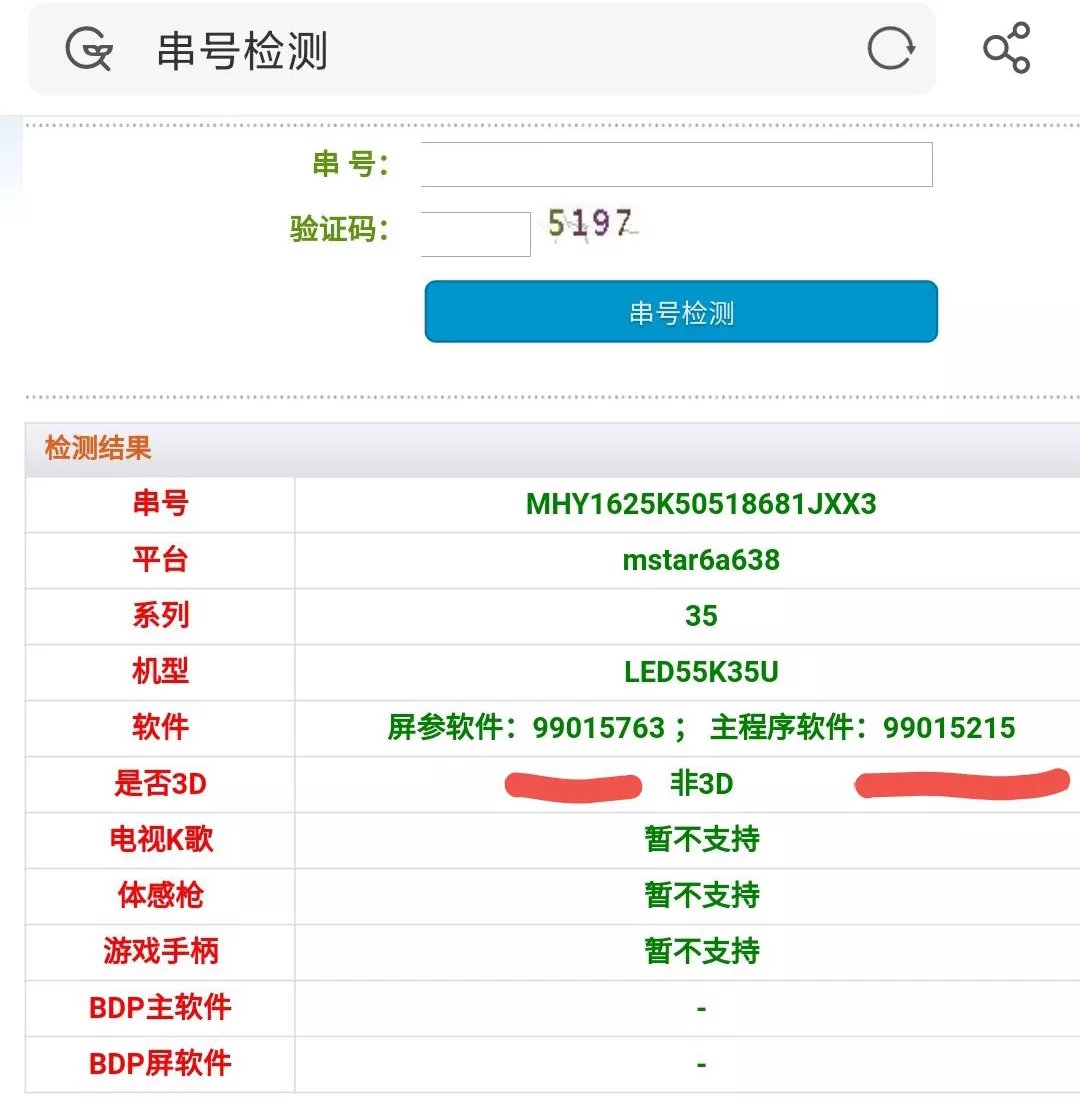Click the 屏参软件 number 99015763
Viewport: 1080px width, 1099px height.
pyautogui.click(x=599, y=728)
